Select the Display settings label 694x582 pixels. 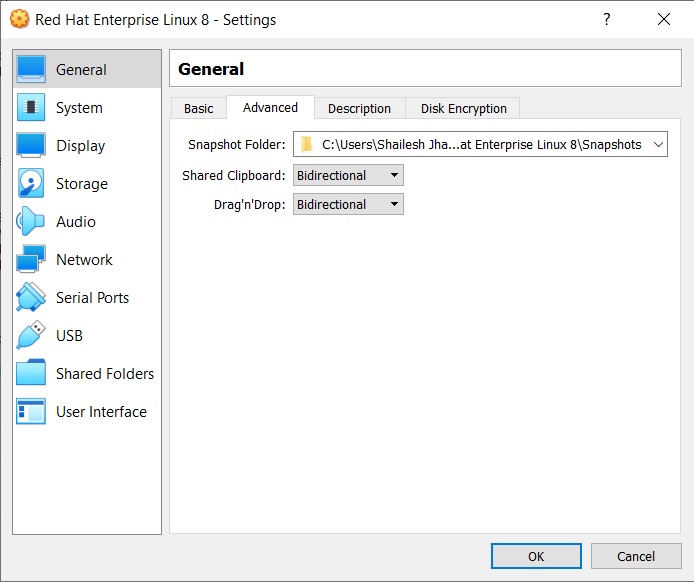pyautogui.click(x=81, y=146)
